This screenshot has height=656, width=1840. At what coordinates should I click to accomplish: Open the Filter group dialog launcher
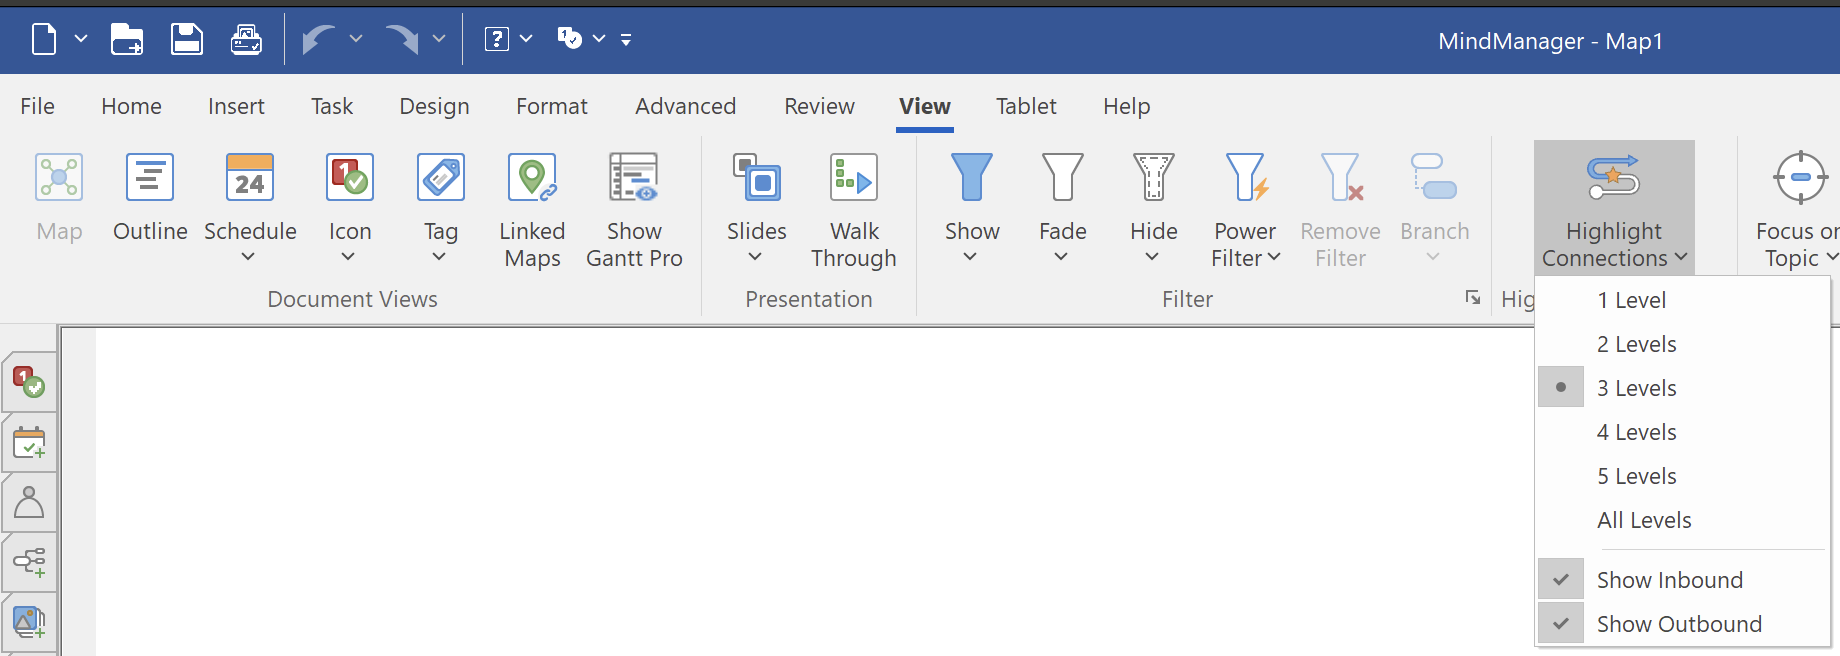click(x=1472, y=298)
